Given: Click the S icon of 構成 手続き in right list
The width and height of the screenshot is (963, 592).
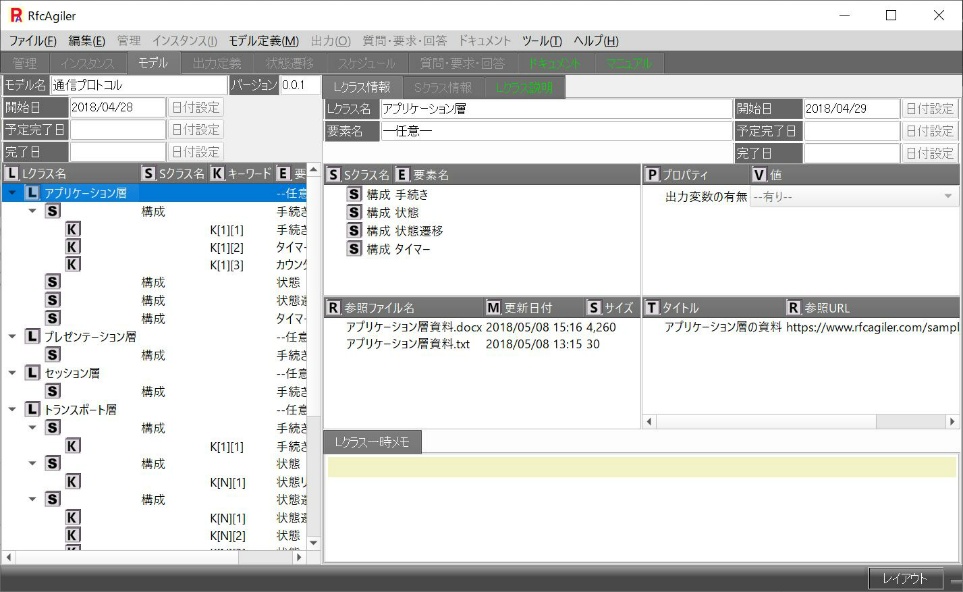Looking at the screenshot, I should (x=354, y=195).
